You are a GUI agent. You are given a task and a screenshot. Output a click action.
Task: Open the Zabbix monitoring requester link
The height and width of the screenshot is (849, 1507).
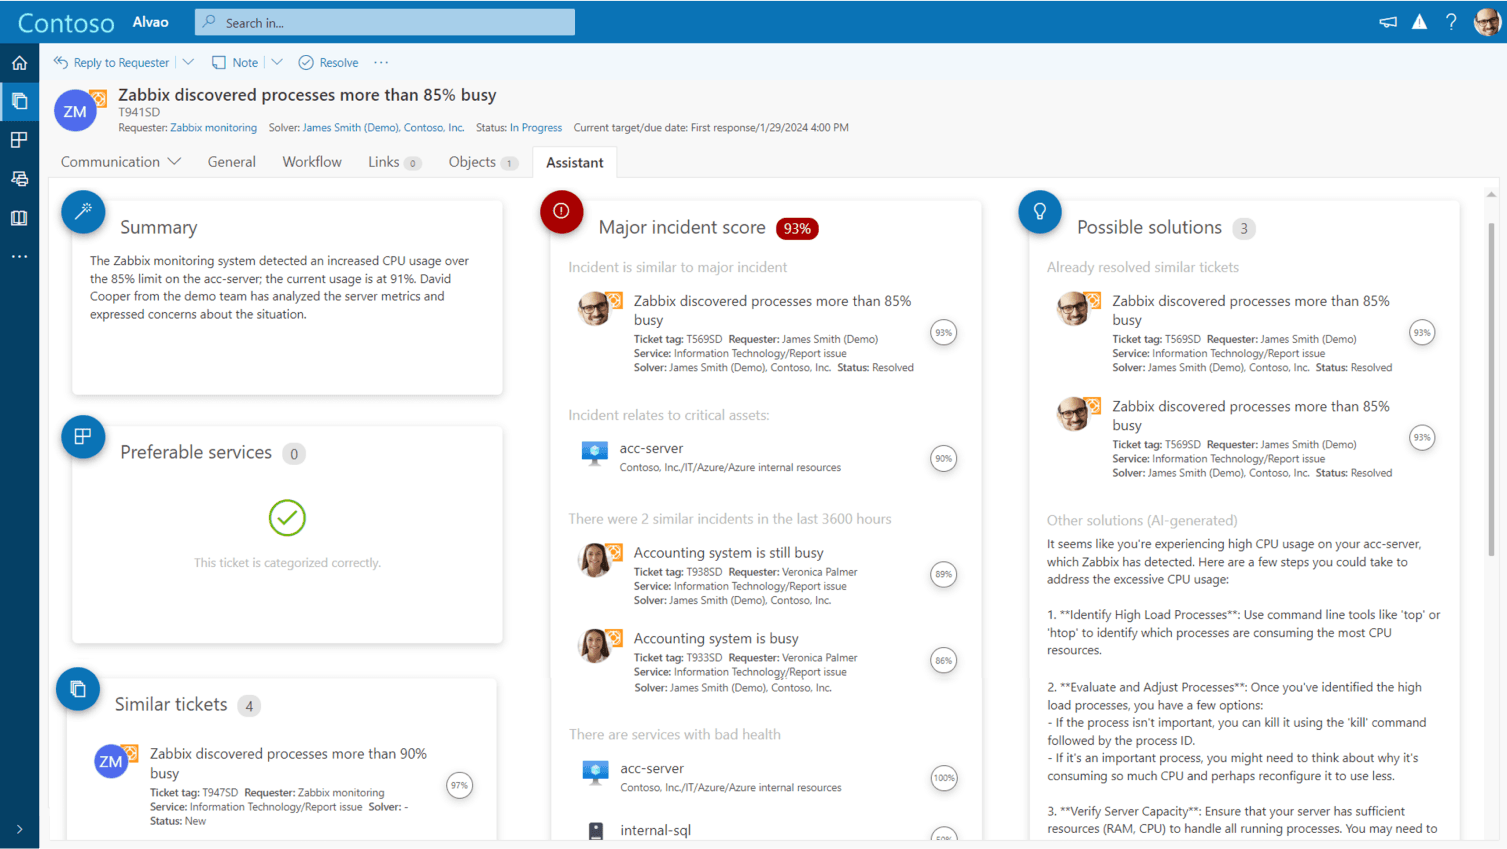[213, 127]
